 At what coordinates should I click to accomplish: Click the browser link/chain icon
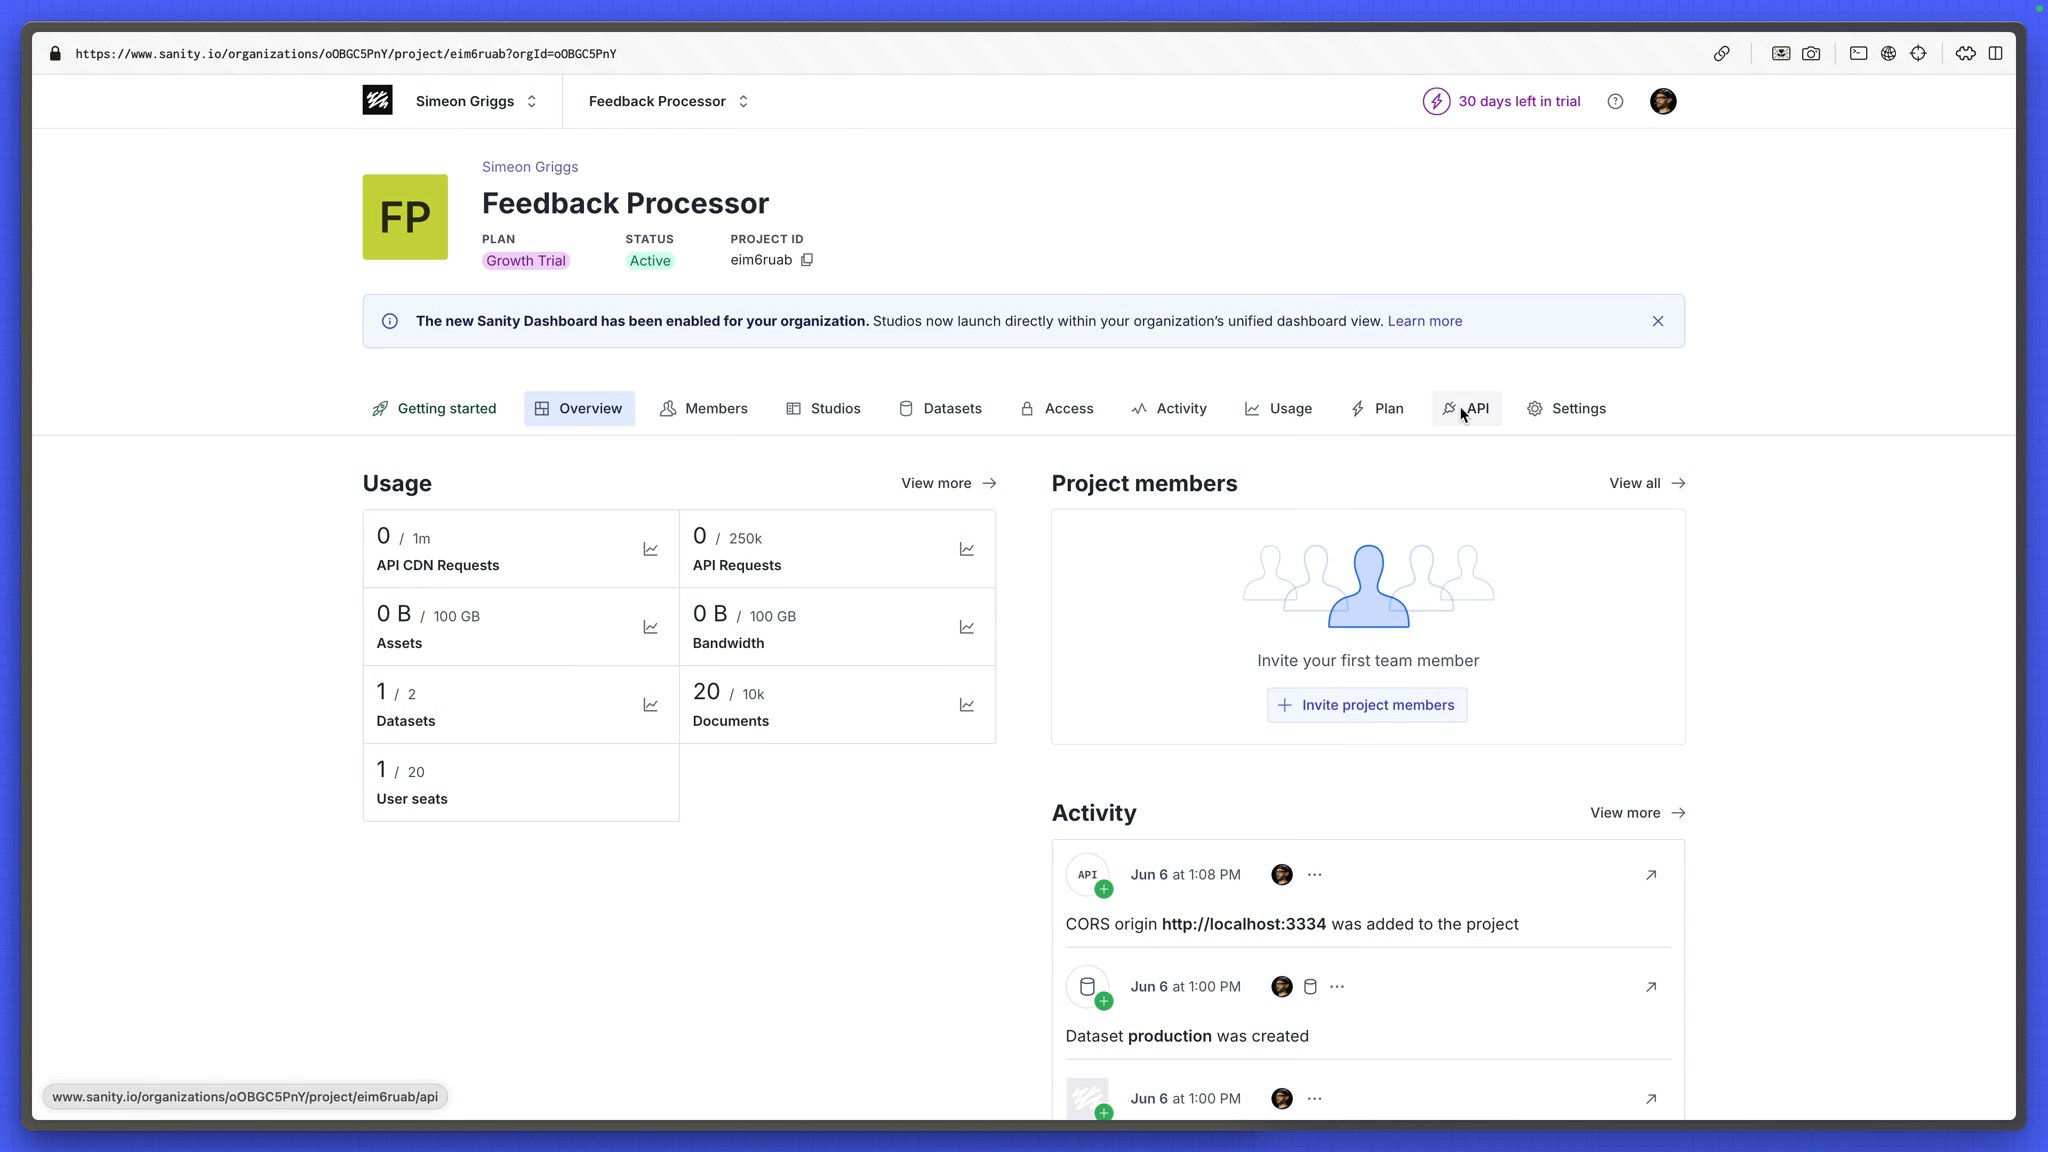pyautogui.click(x=1721, y=54)
